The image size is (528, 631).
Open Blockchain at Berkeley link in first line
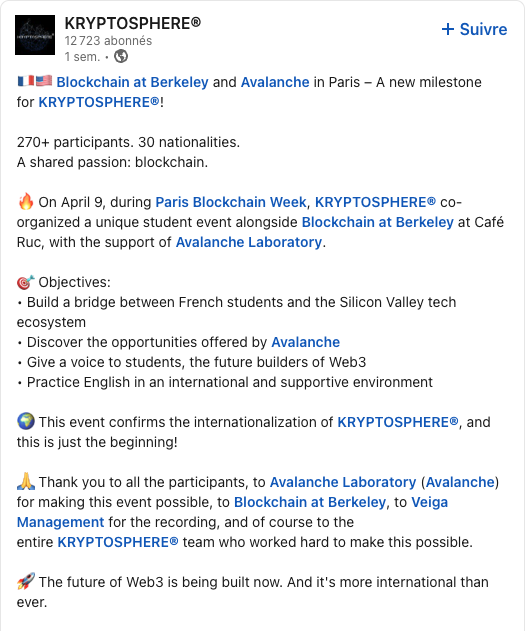click(x=132, y=82)
